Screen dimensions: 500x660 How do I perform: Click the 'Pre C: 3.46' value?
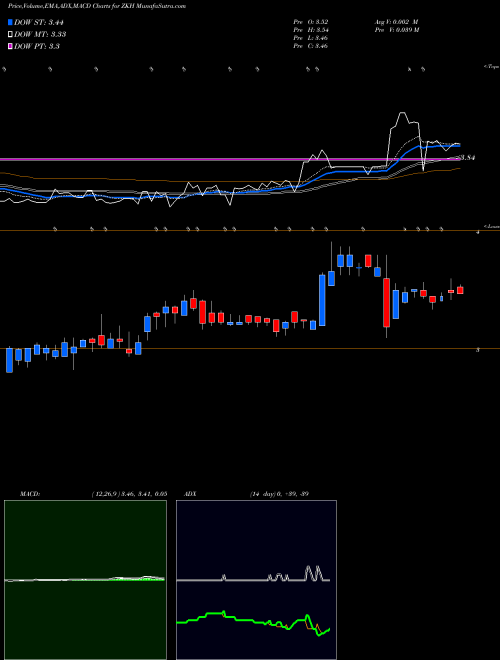click(x=311, y=46)
